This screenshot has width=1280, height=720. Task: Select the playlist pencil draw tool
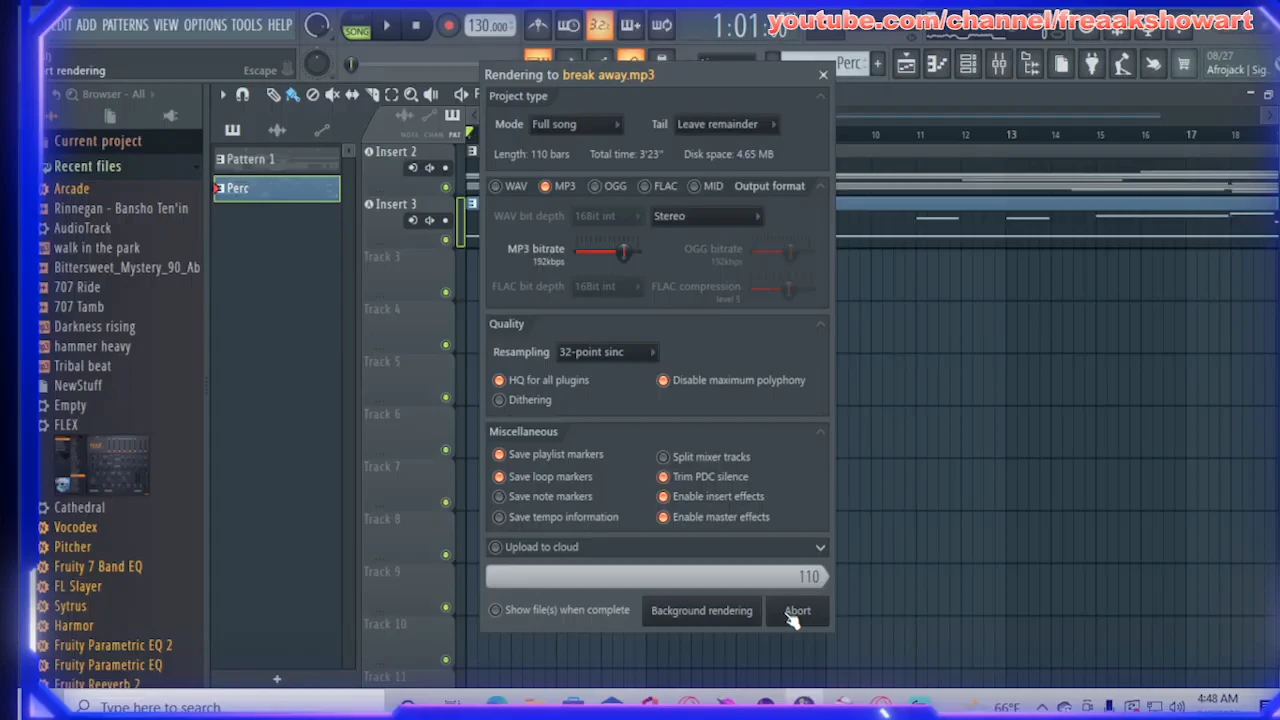[x=273, y=95]
